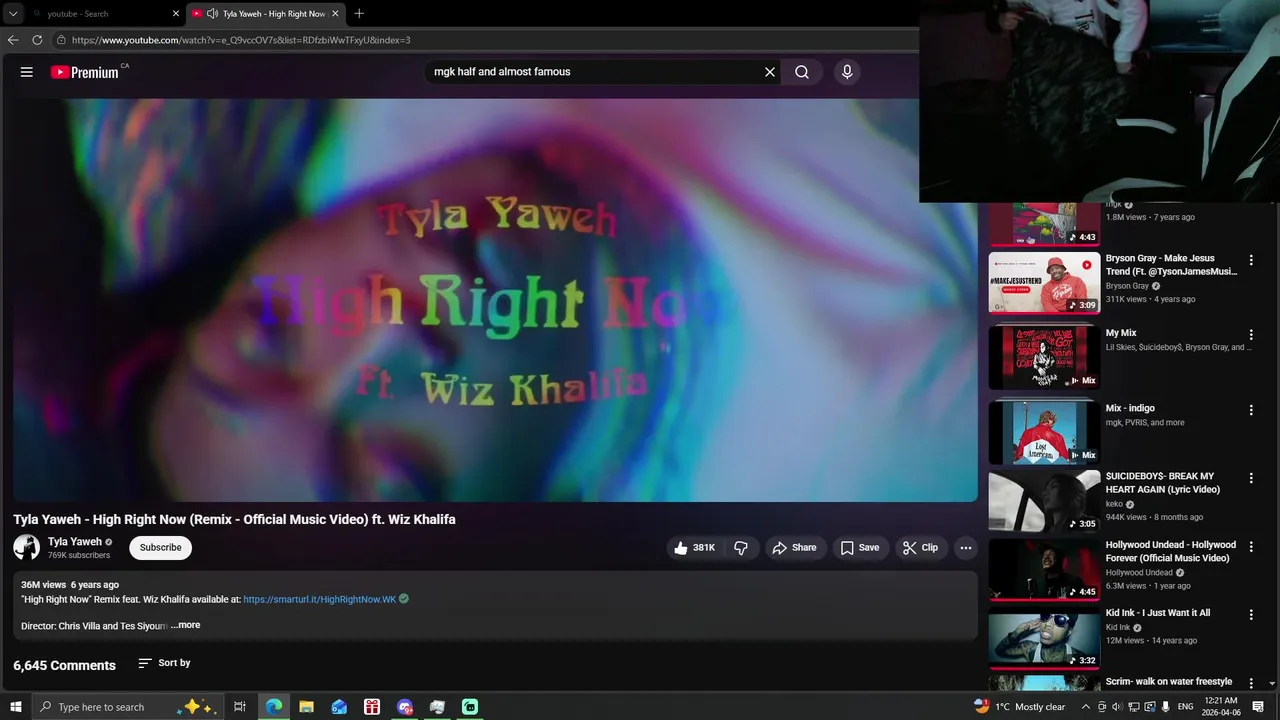Open a new browser tab with plus
1280x720 pixels.
click(x=359, y=14)
